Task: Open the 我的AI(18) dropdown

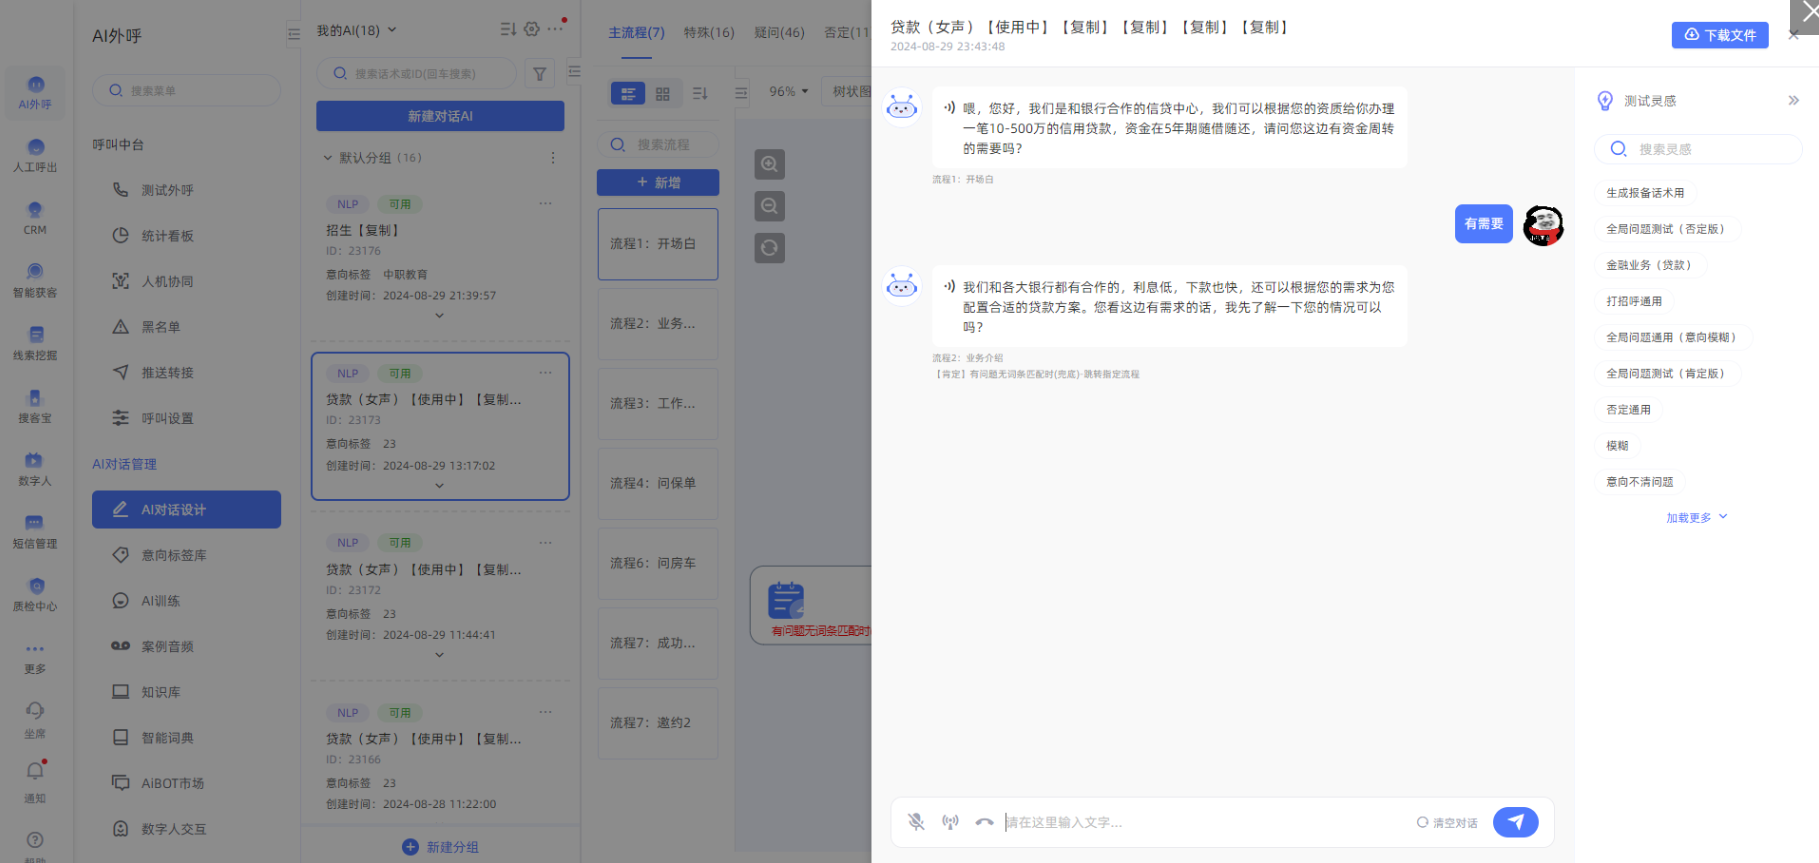Action: (x=356, y=30)
